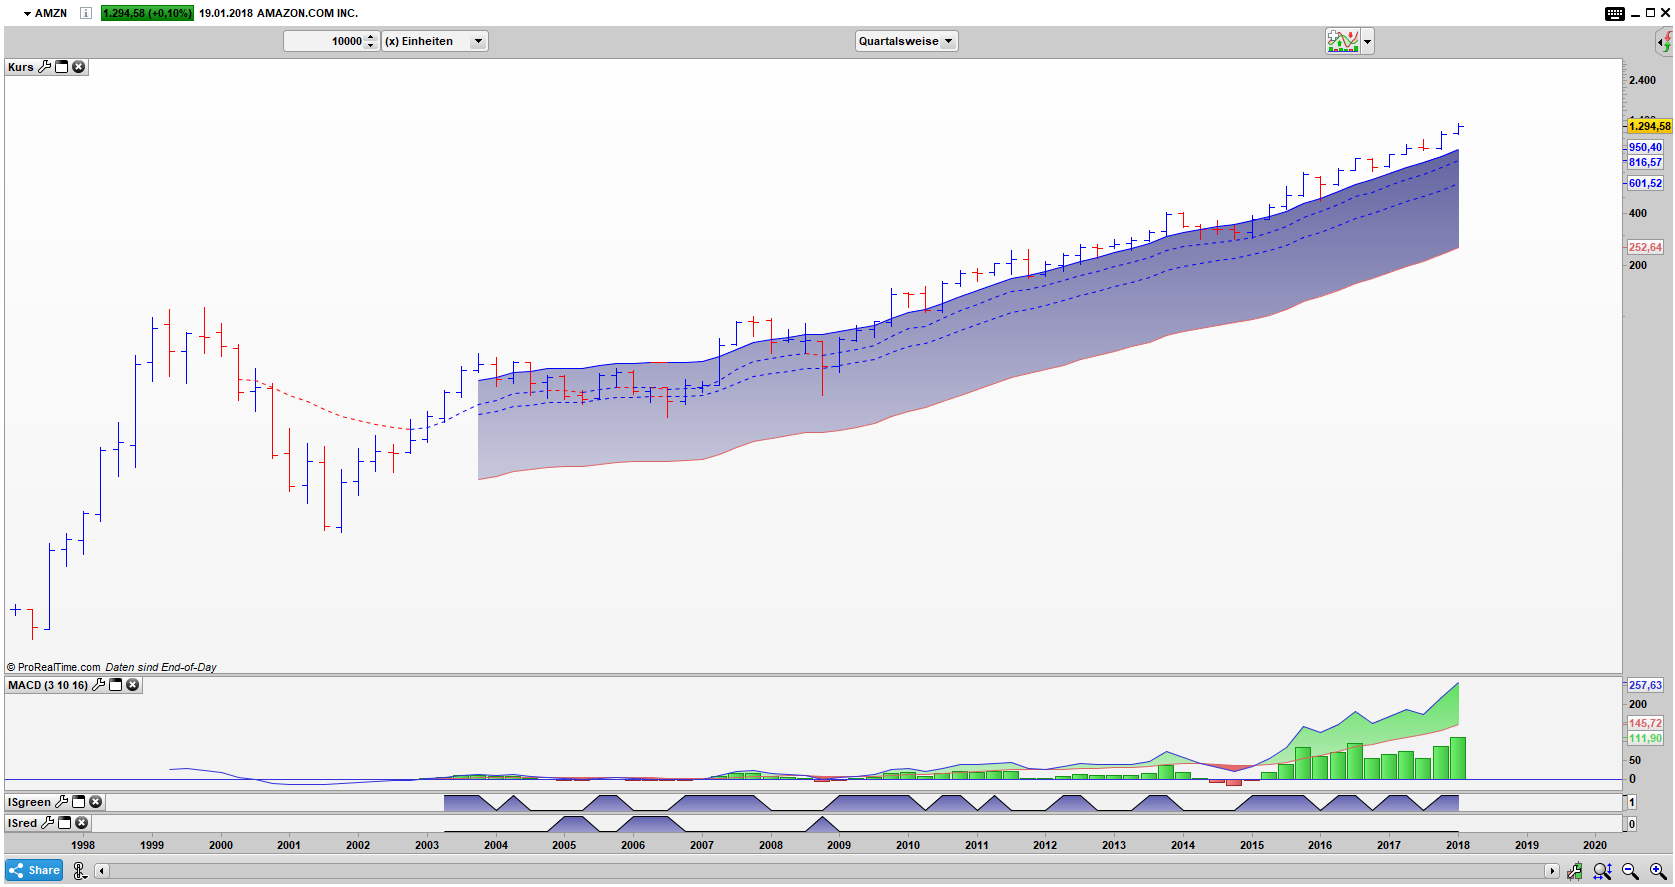Open dropdown arrow beside indicator icon
The image size is (1675, 887).
click(1367, 41)
